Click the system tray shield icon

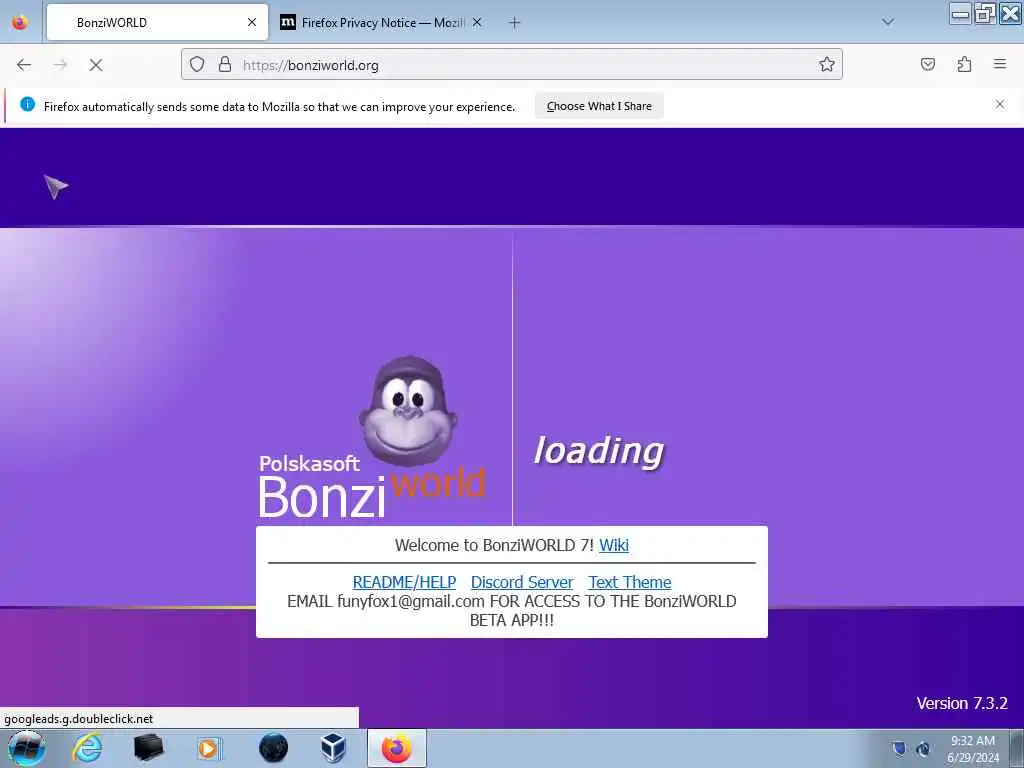899,748
